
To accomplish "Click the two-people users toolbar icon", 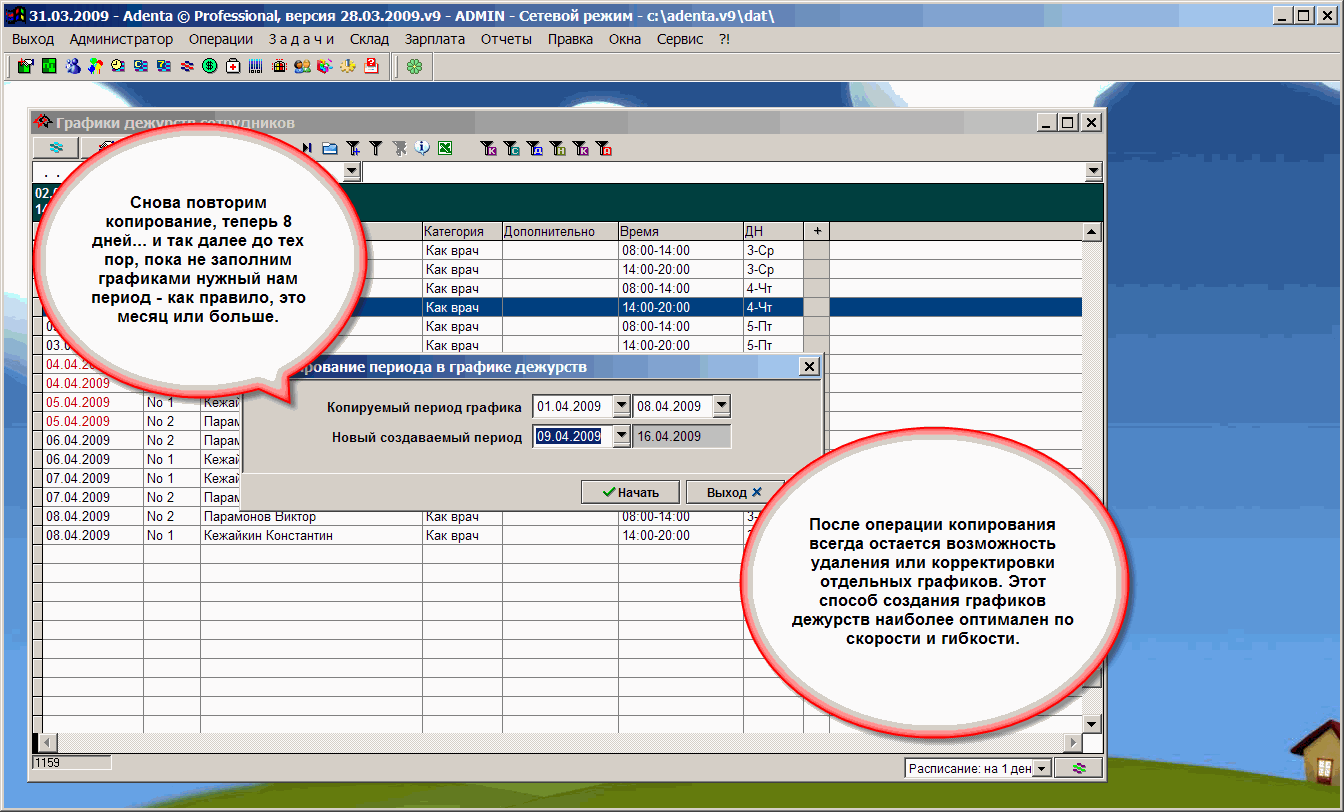I will pos(302,67).
